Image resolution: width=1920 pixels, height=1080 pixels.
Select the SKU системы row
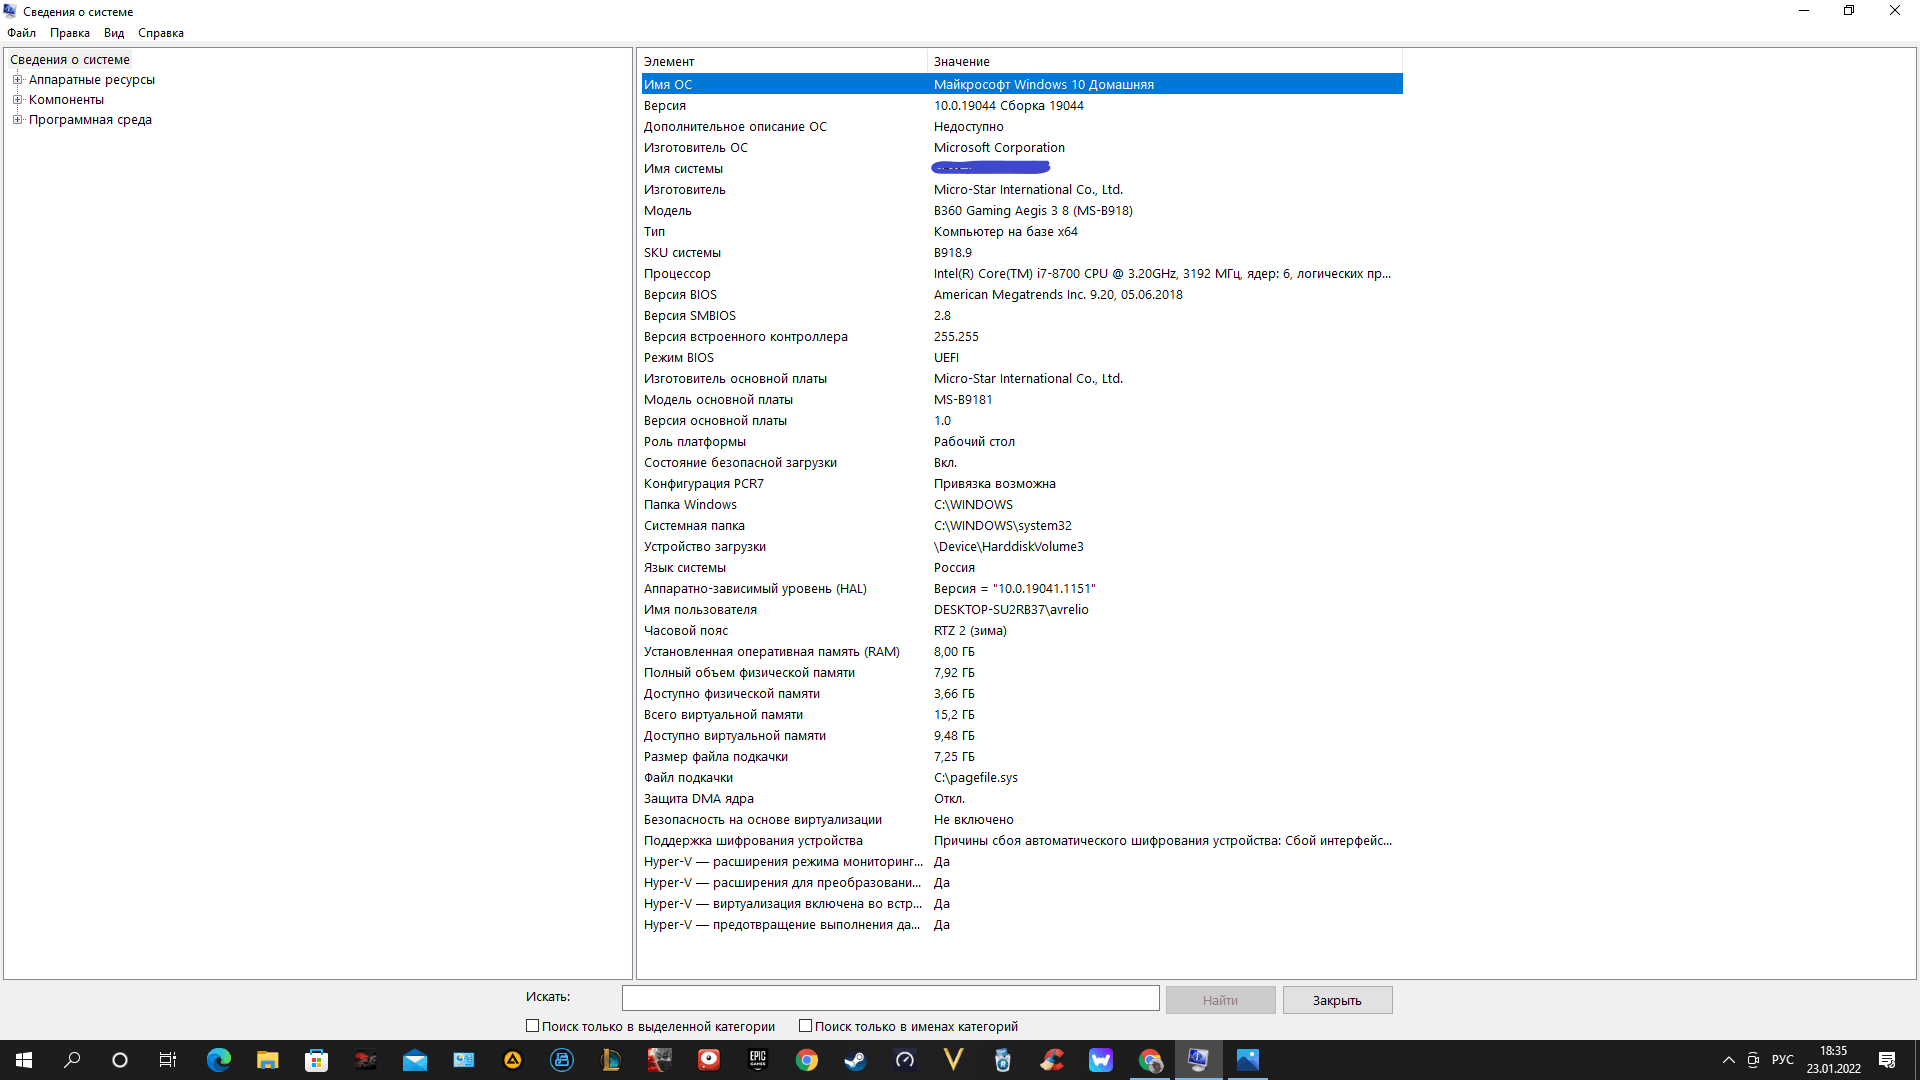tap(1021, 252)
